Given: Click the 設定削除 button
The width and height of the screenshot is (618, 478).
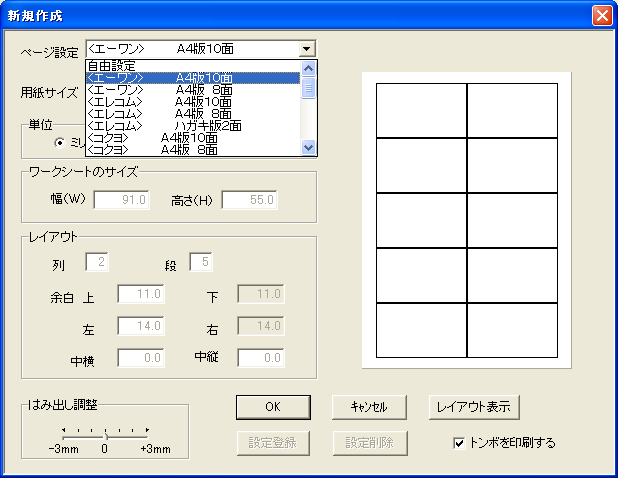Looking at the screenshot, I should [370, 443].
